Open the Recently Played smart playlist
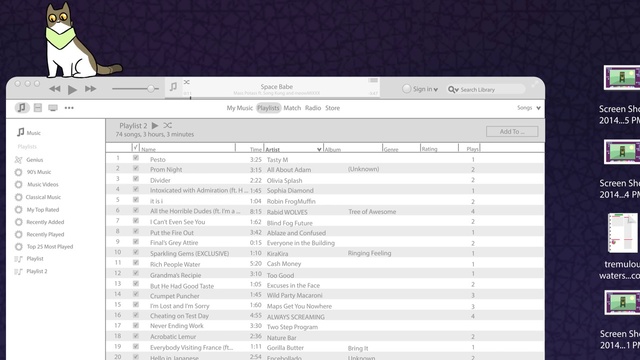The width and height of the screenshot is (640, 360). tap(39, 234)
